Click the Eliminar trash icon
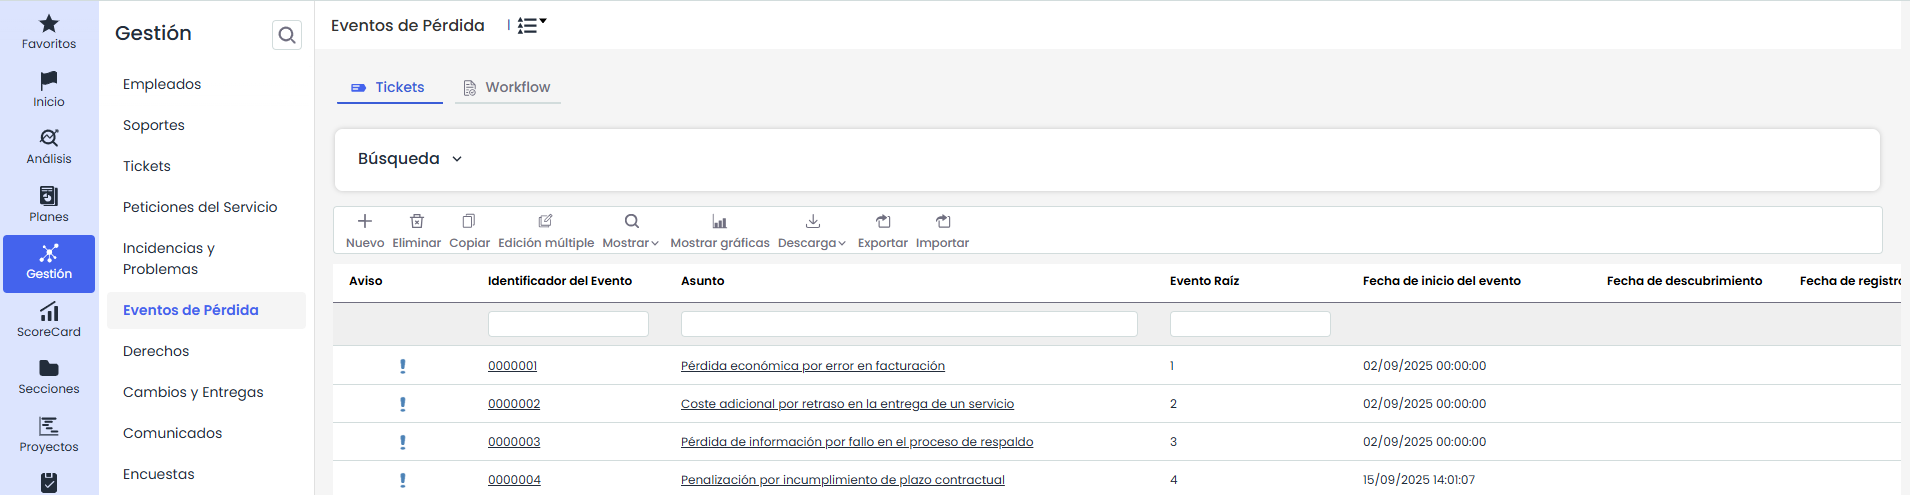Screen dimensions: 1910x495 click(x=417, y=221)
